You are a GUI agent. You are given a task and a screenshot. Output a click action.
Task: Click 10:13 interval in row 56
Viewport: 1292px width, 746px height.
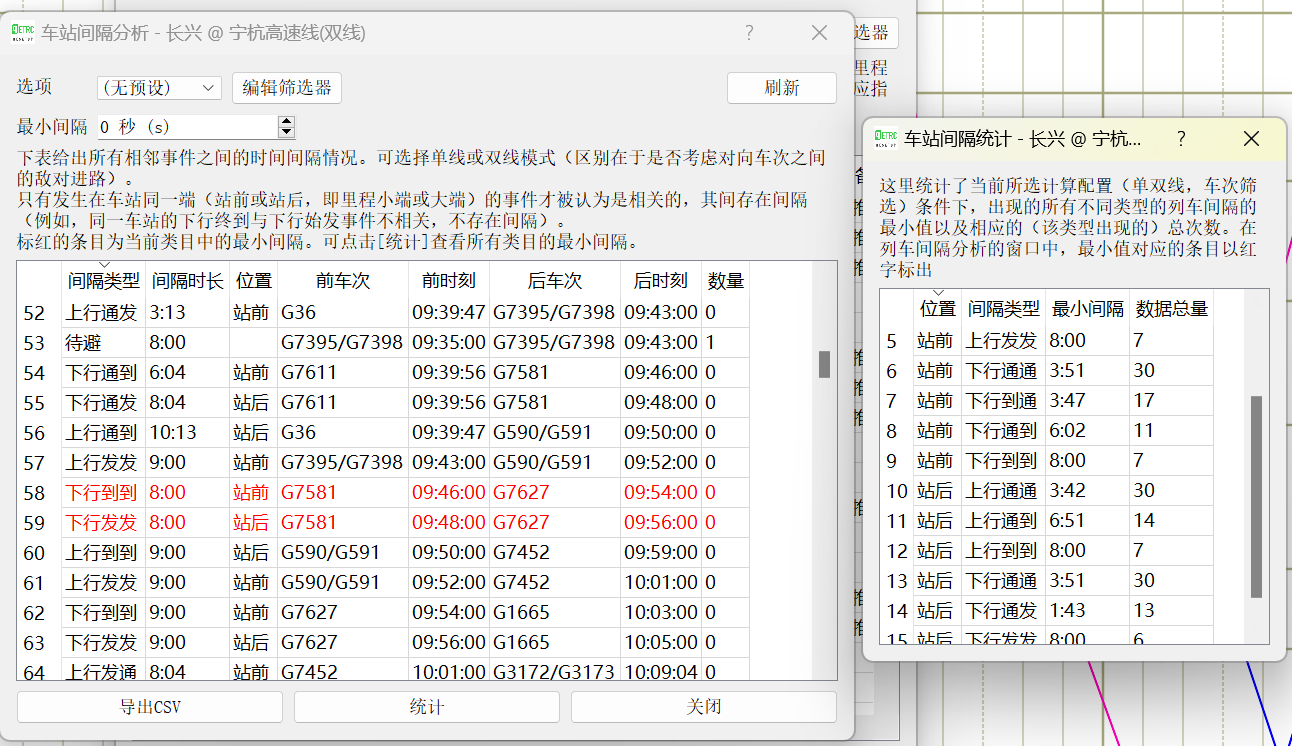188,433
